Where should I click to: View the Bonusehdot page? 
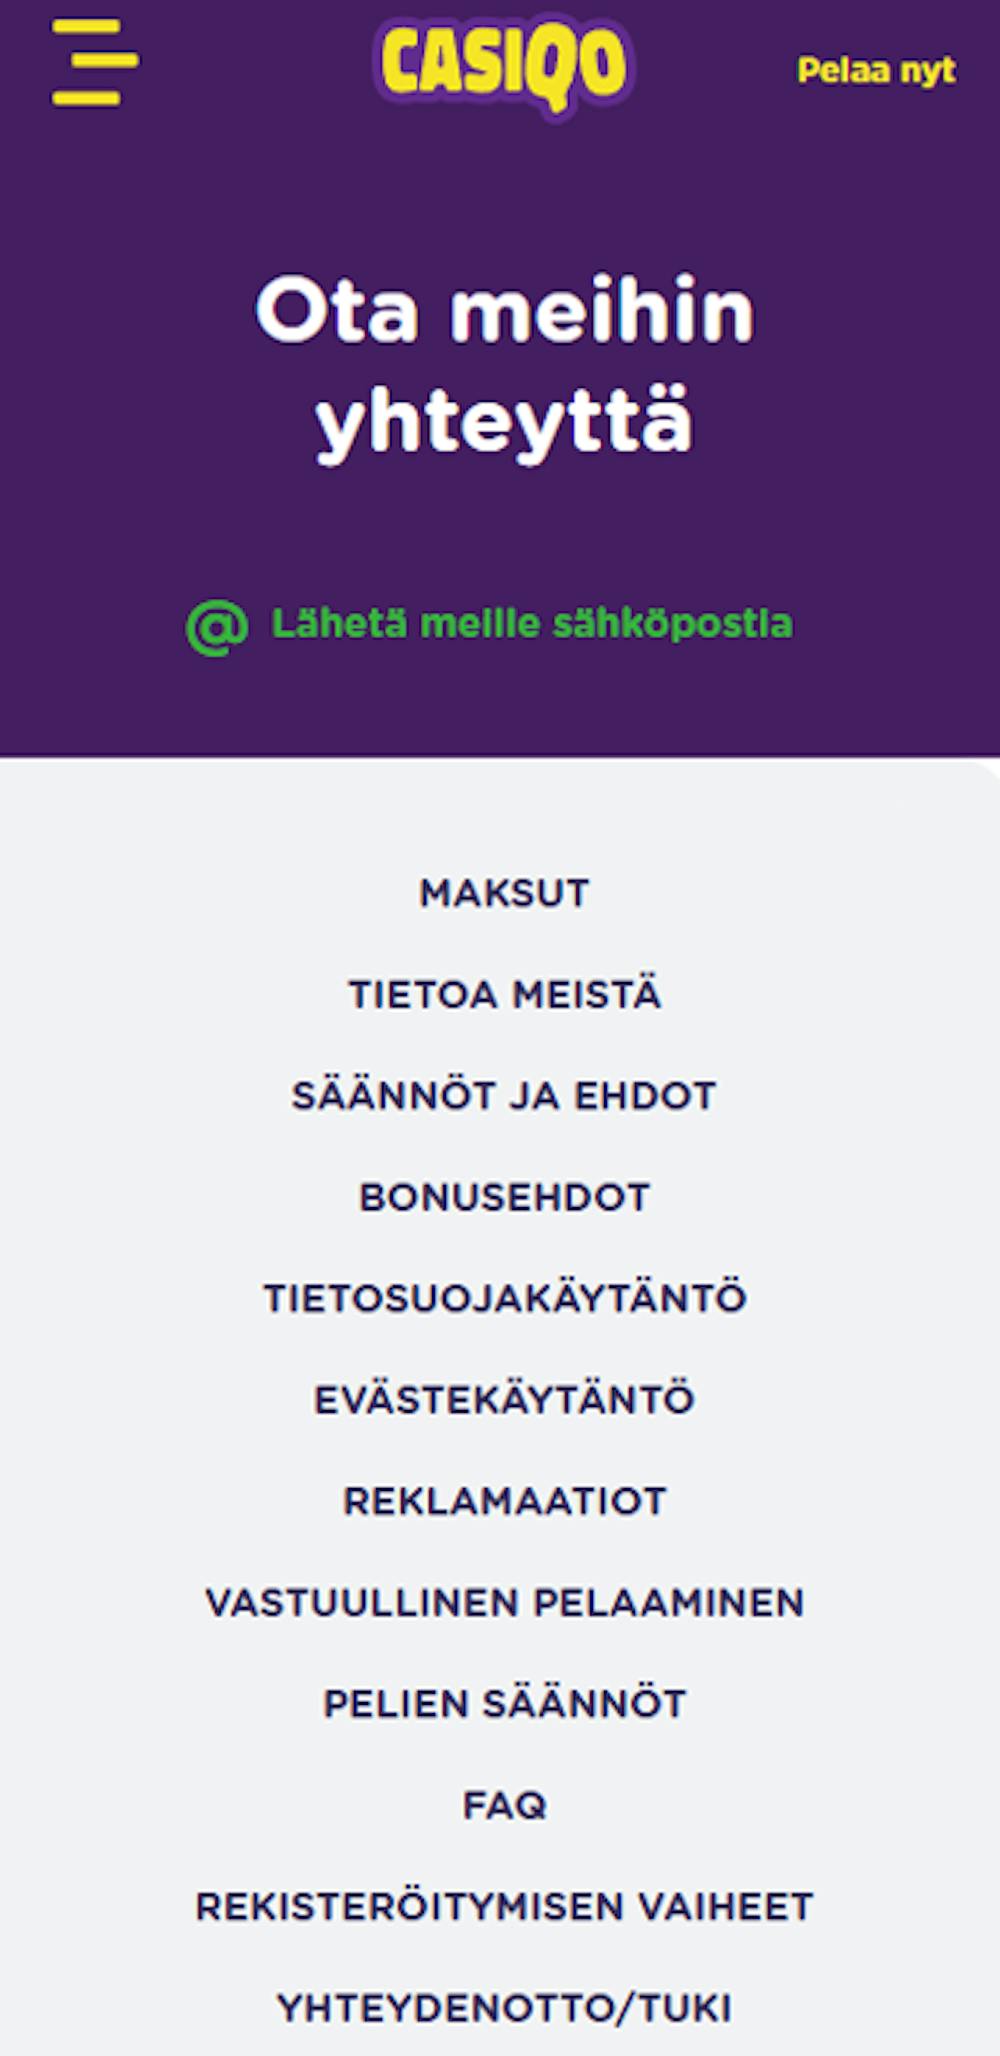point(504,1197)
